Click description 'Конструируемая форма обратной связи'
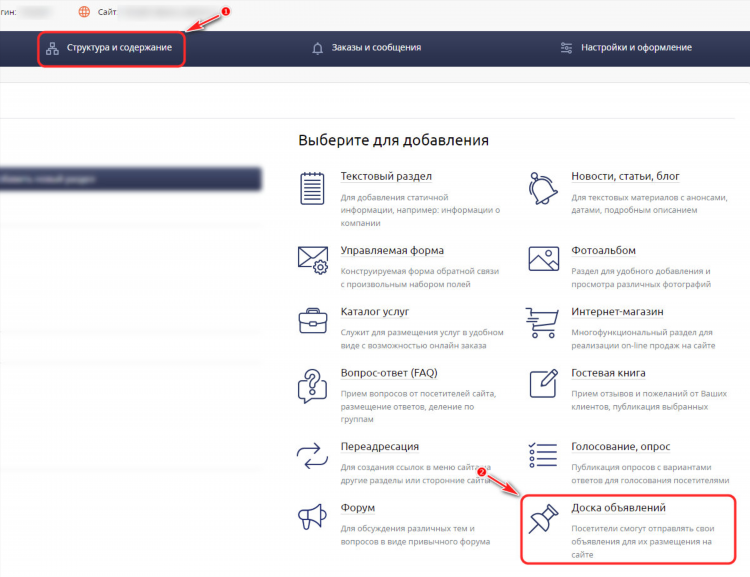 coord(419,277)
